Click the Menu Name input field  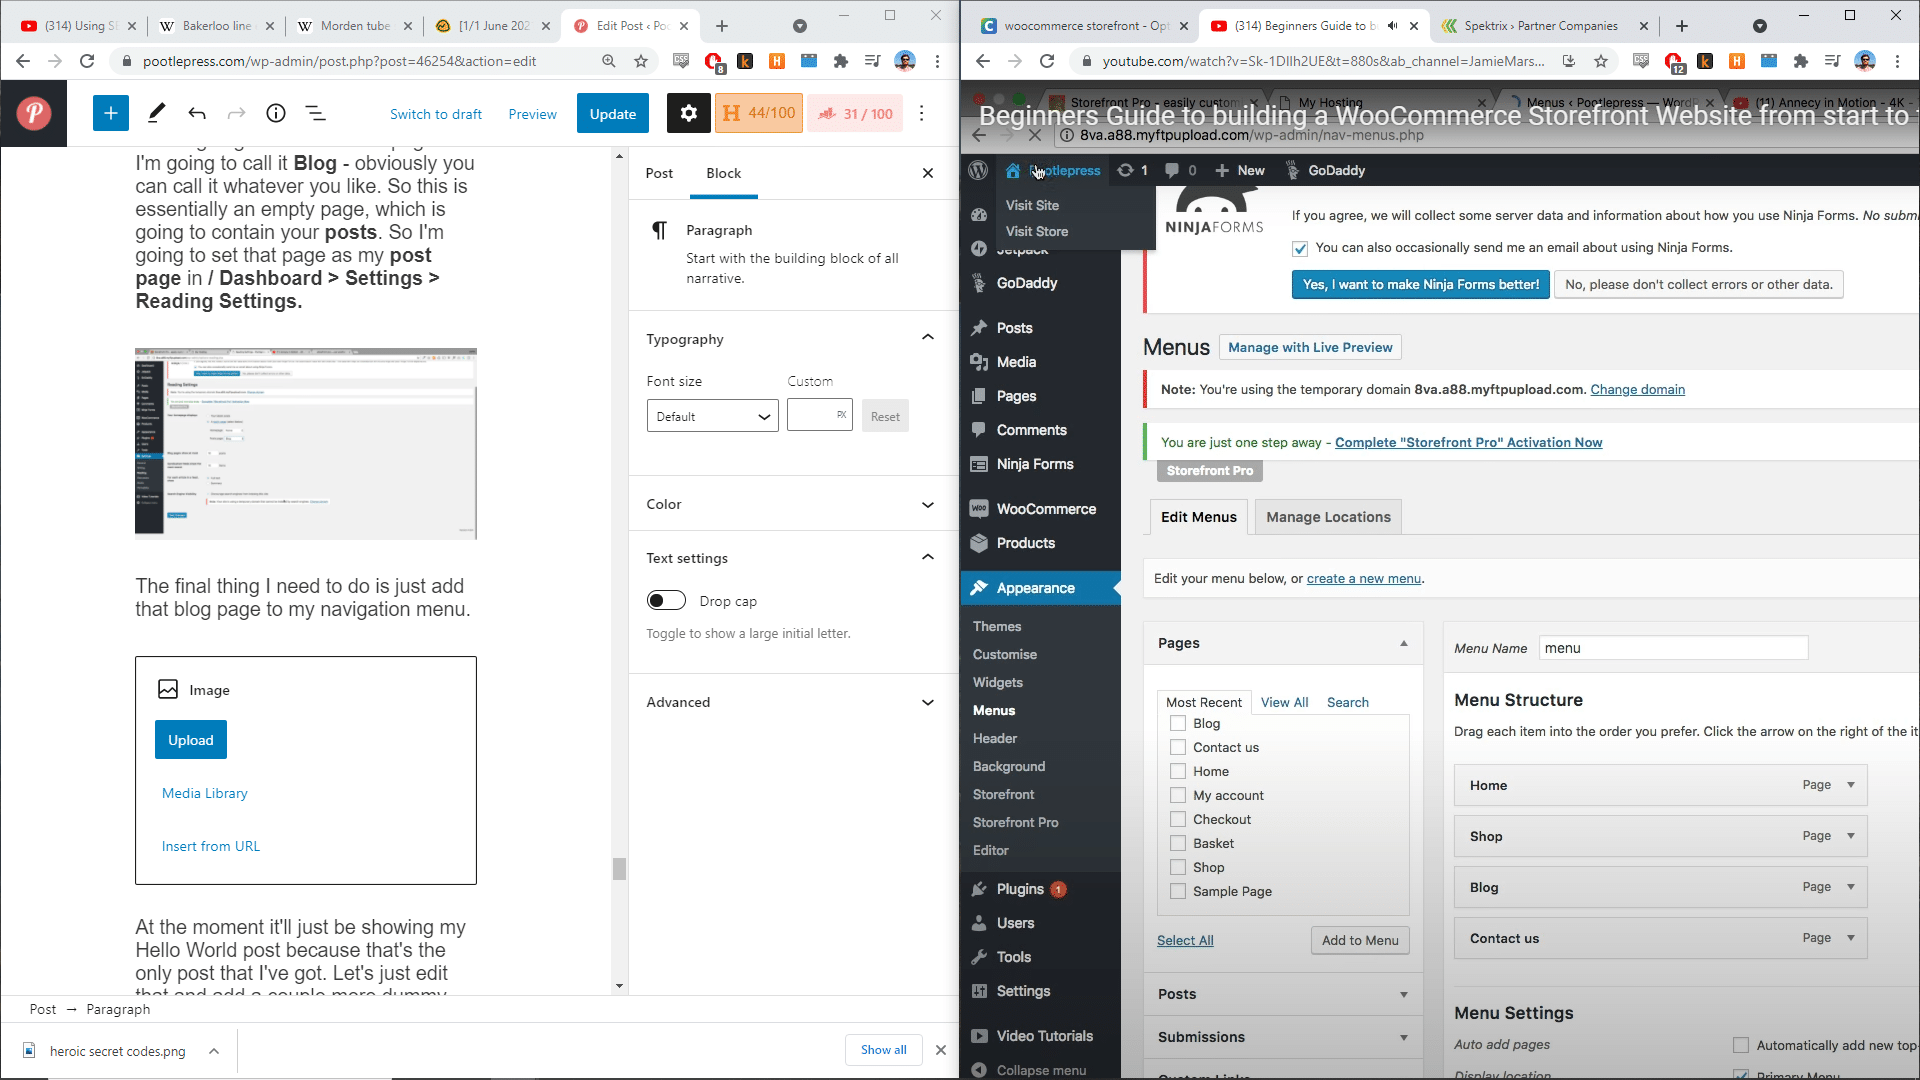click(x=1673, y=648)
